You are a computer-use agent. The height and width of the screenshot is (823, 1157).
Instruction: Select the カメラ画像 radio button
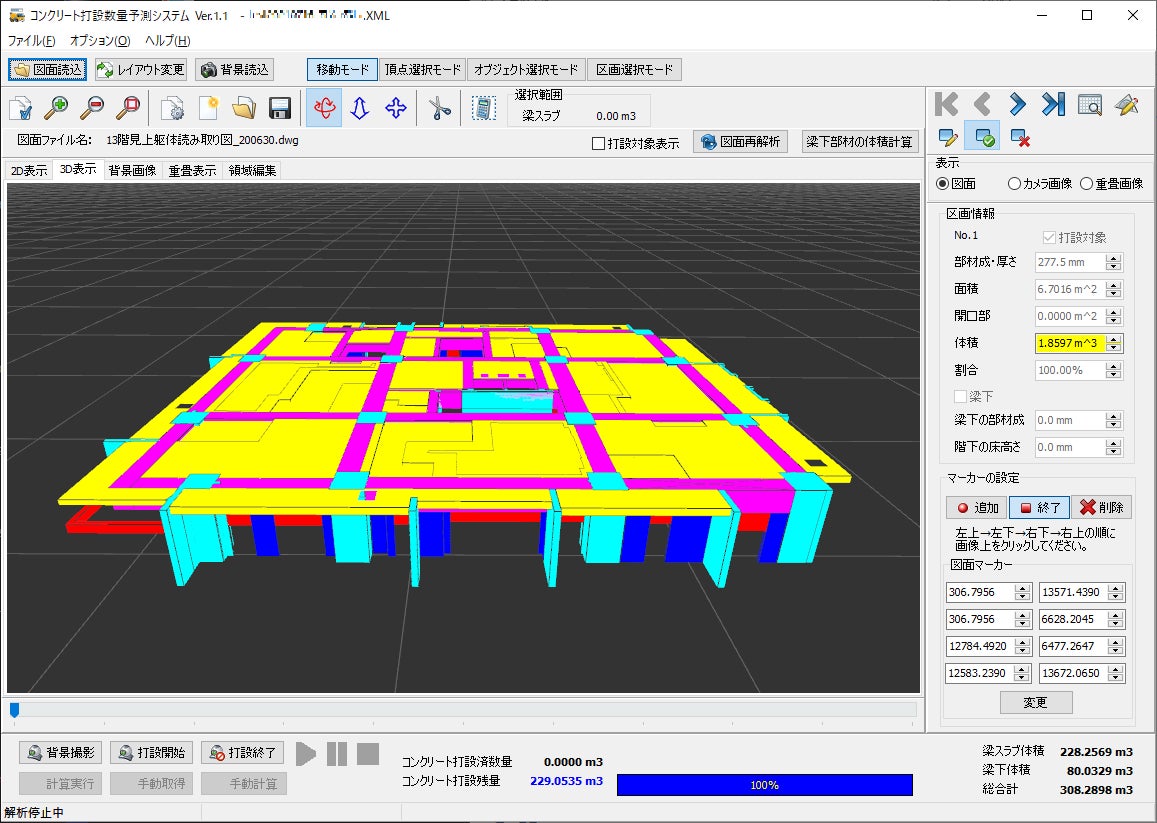tap(1015, 184)
